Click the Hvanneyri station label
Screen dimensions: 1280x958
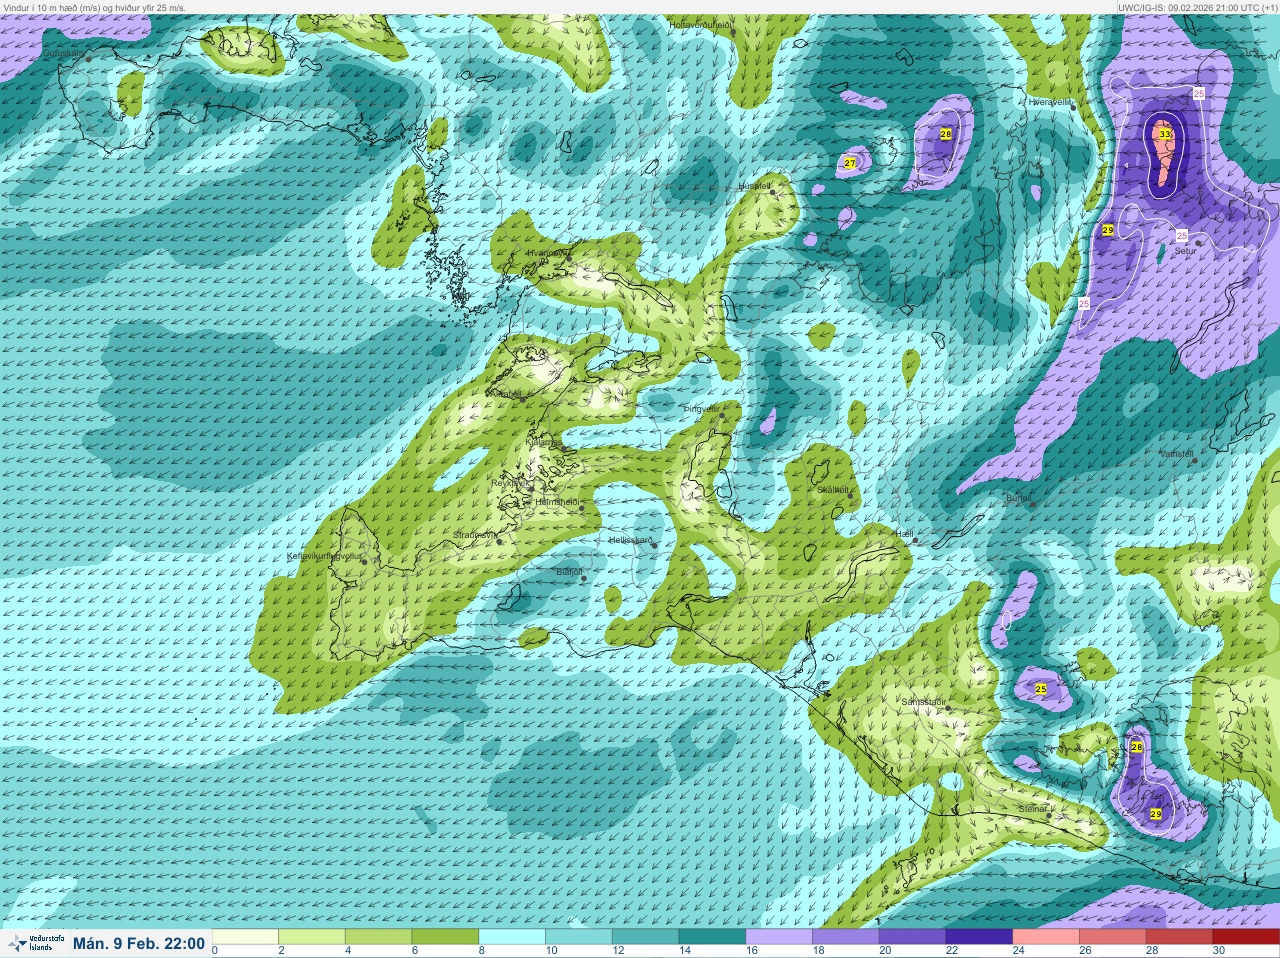tap(547, 253)
